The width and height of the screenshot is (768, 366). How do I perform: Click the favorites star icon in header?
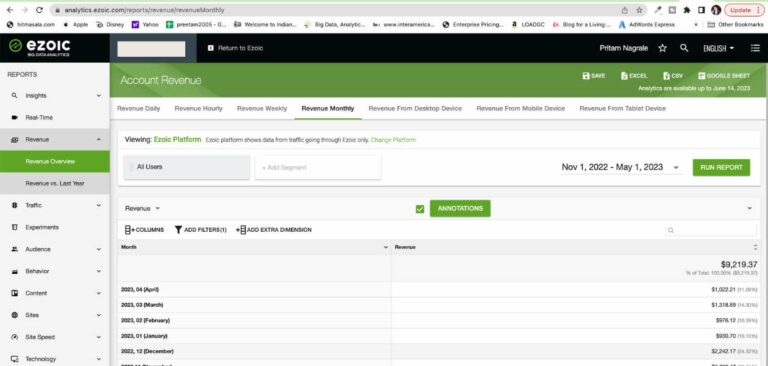pos(662,48)
